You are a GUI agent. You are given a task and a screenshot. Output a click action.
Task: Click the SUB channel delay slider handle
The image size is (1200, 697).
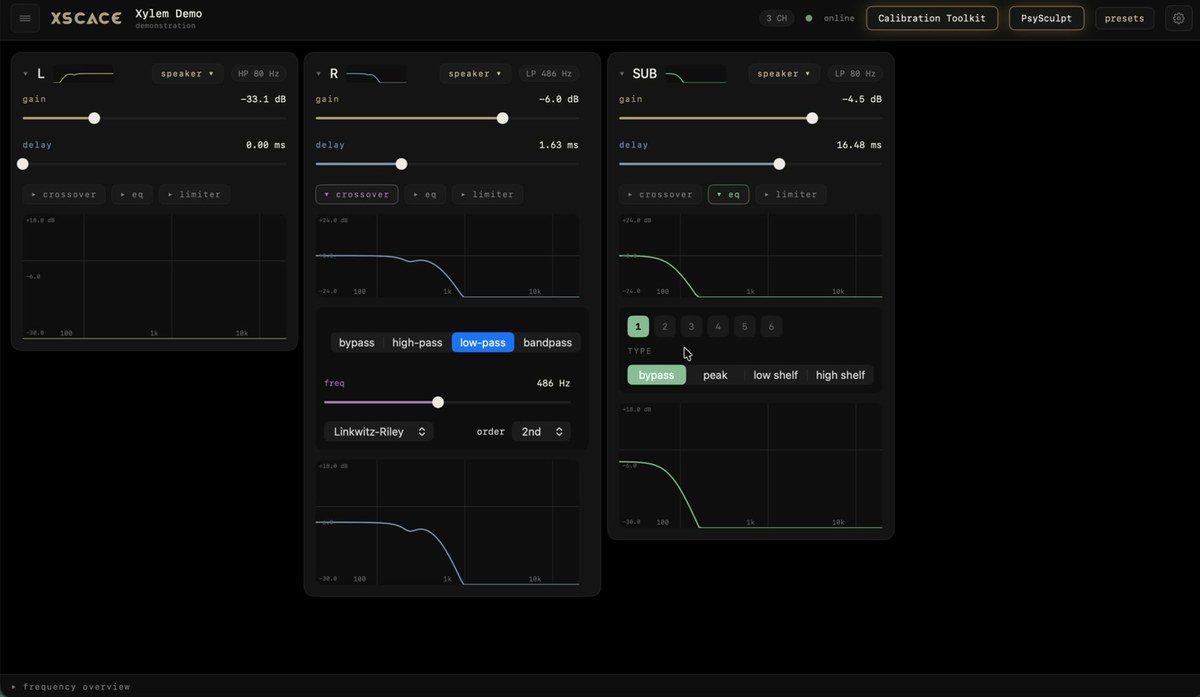click(x=779, y=164)
